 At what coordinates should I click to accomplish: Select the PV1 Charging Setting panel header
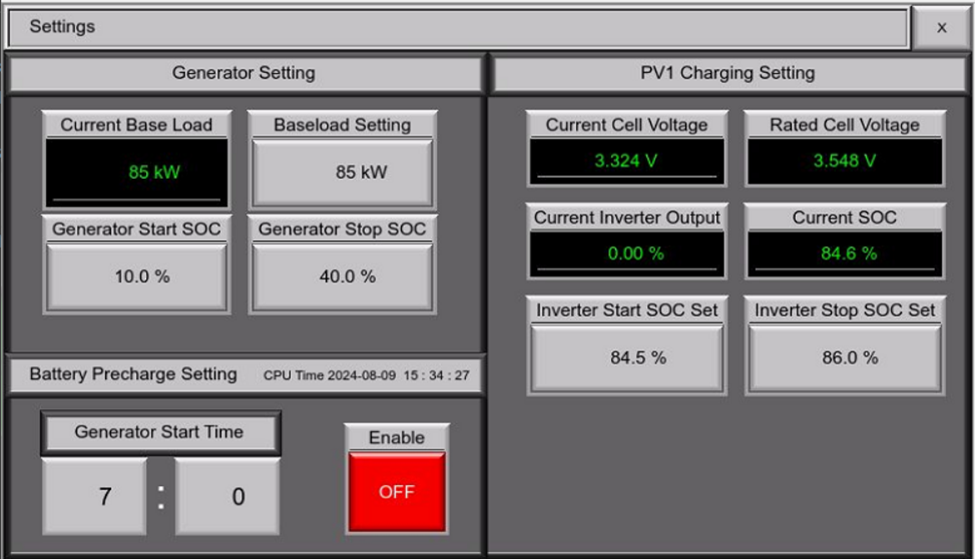click(727, 73)
